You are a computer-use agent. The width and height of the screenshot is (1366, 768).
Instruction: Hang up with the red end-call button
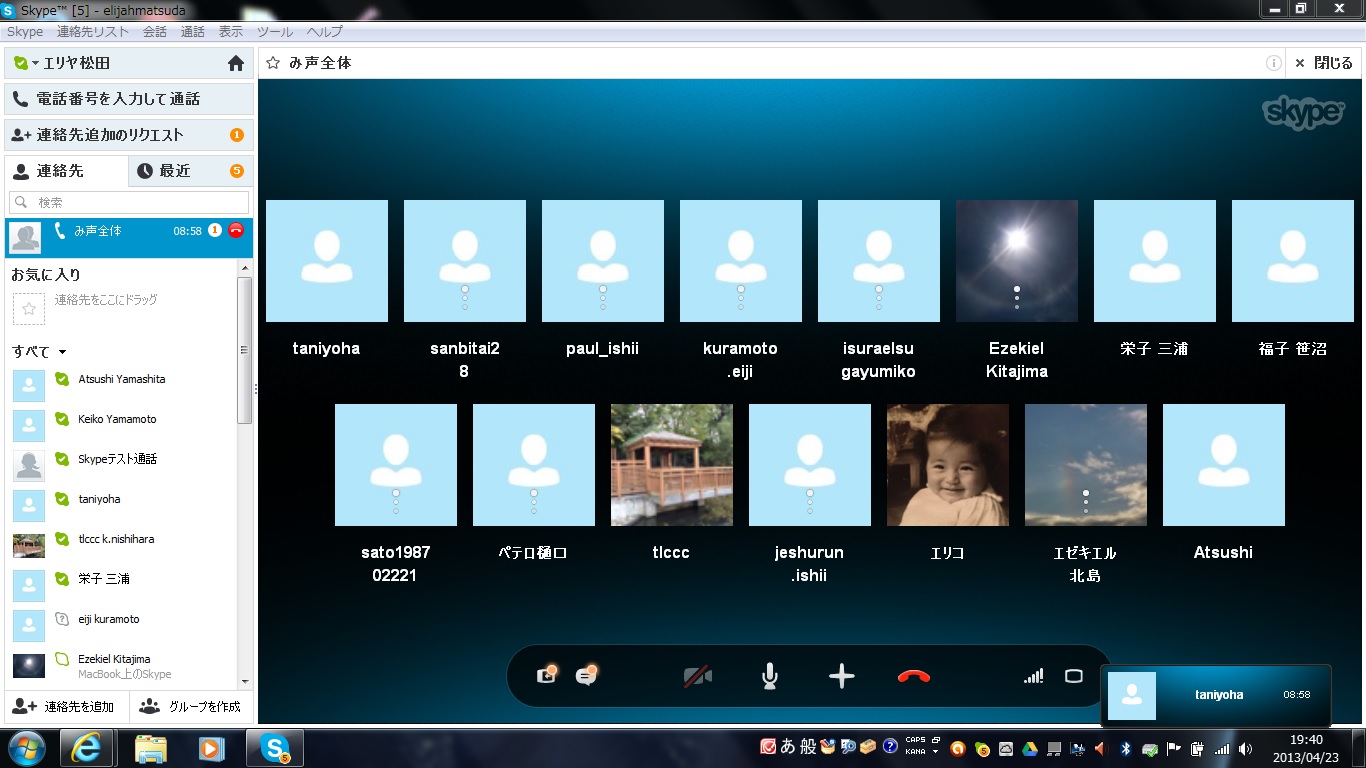[914, 677]
